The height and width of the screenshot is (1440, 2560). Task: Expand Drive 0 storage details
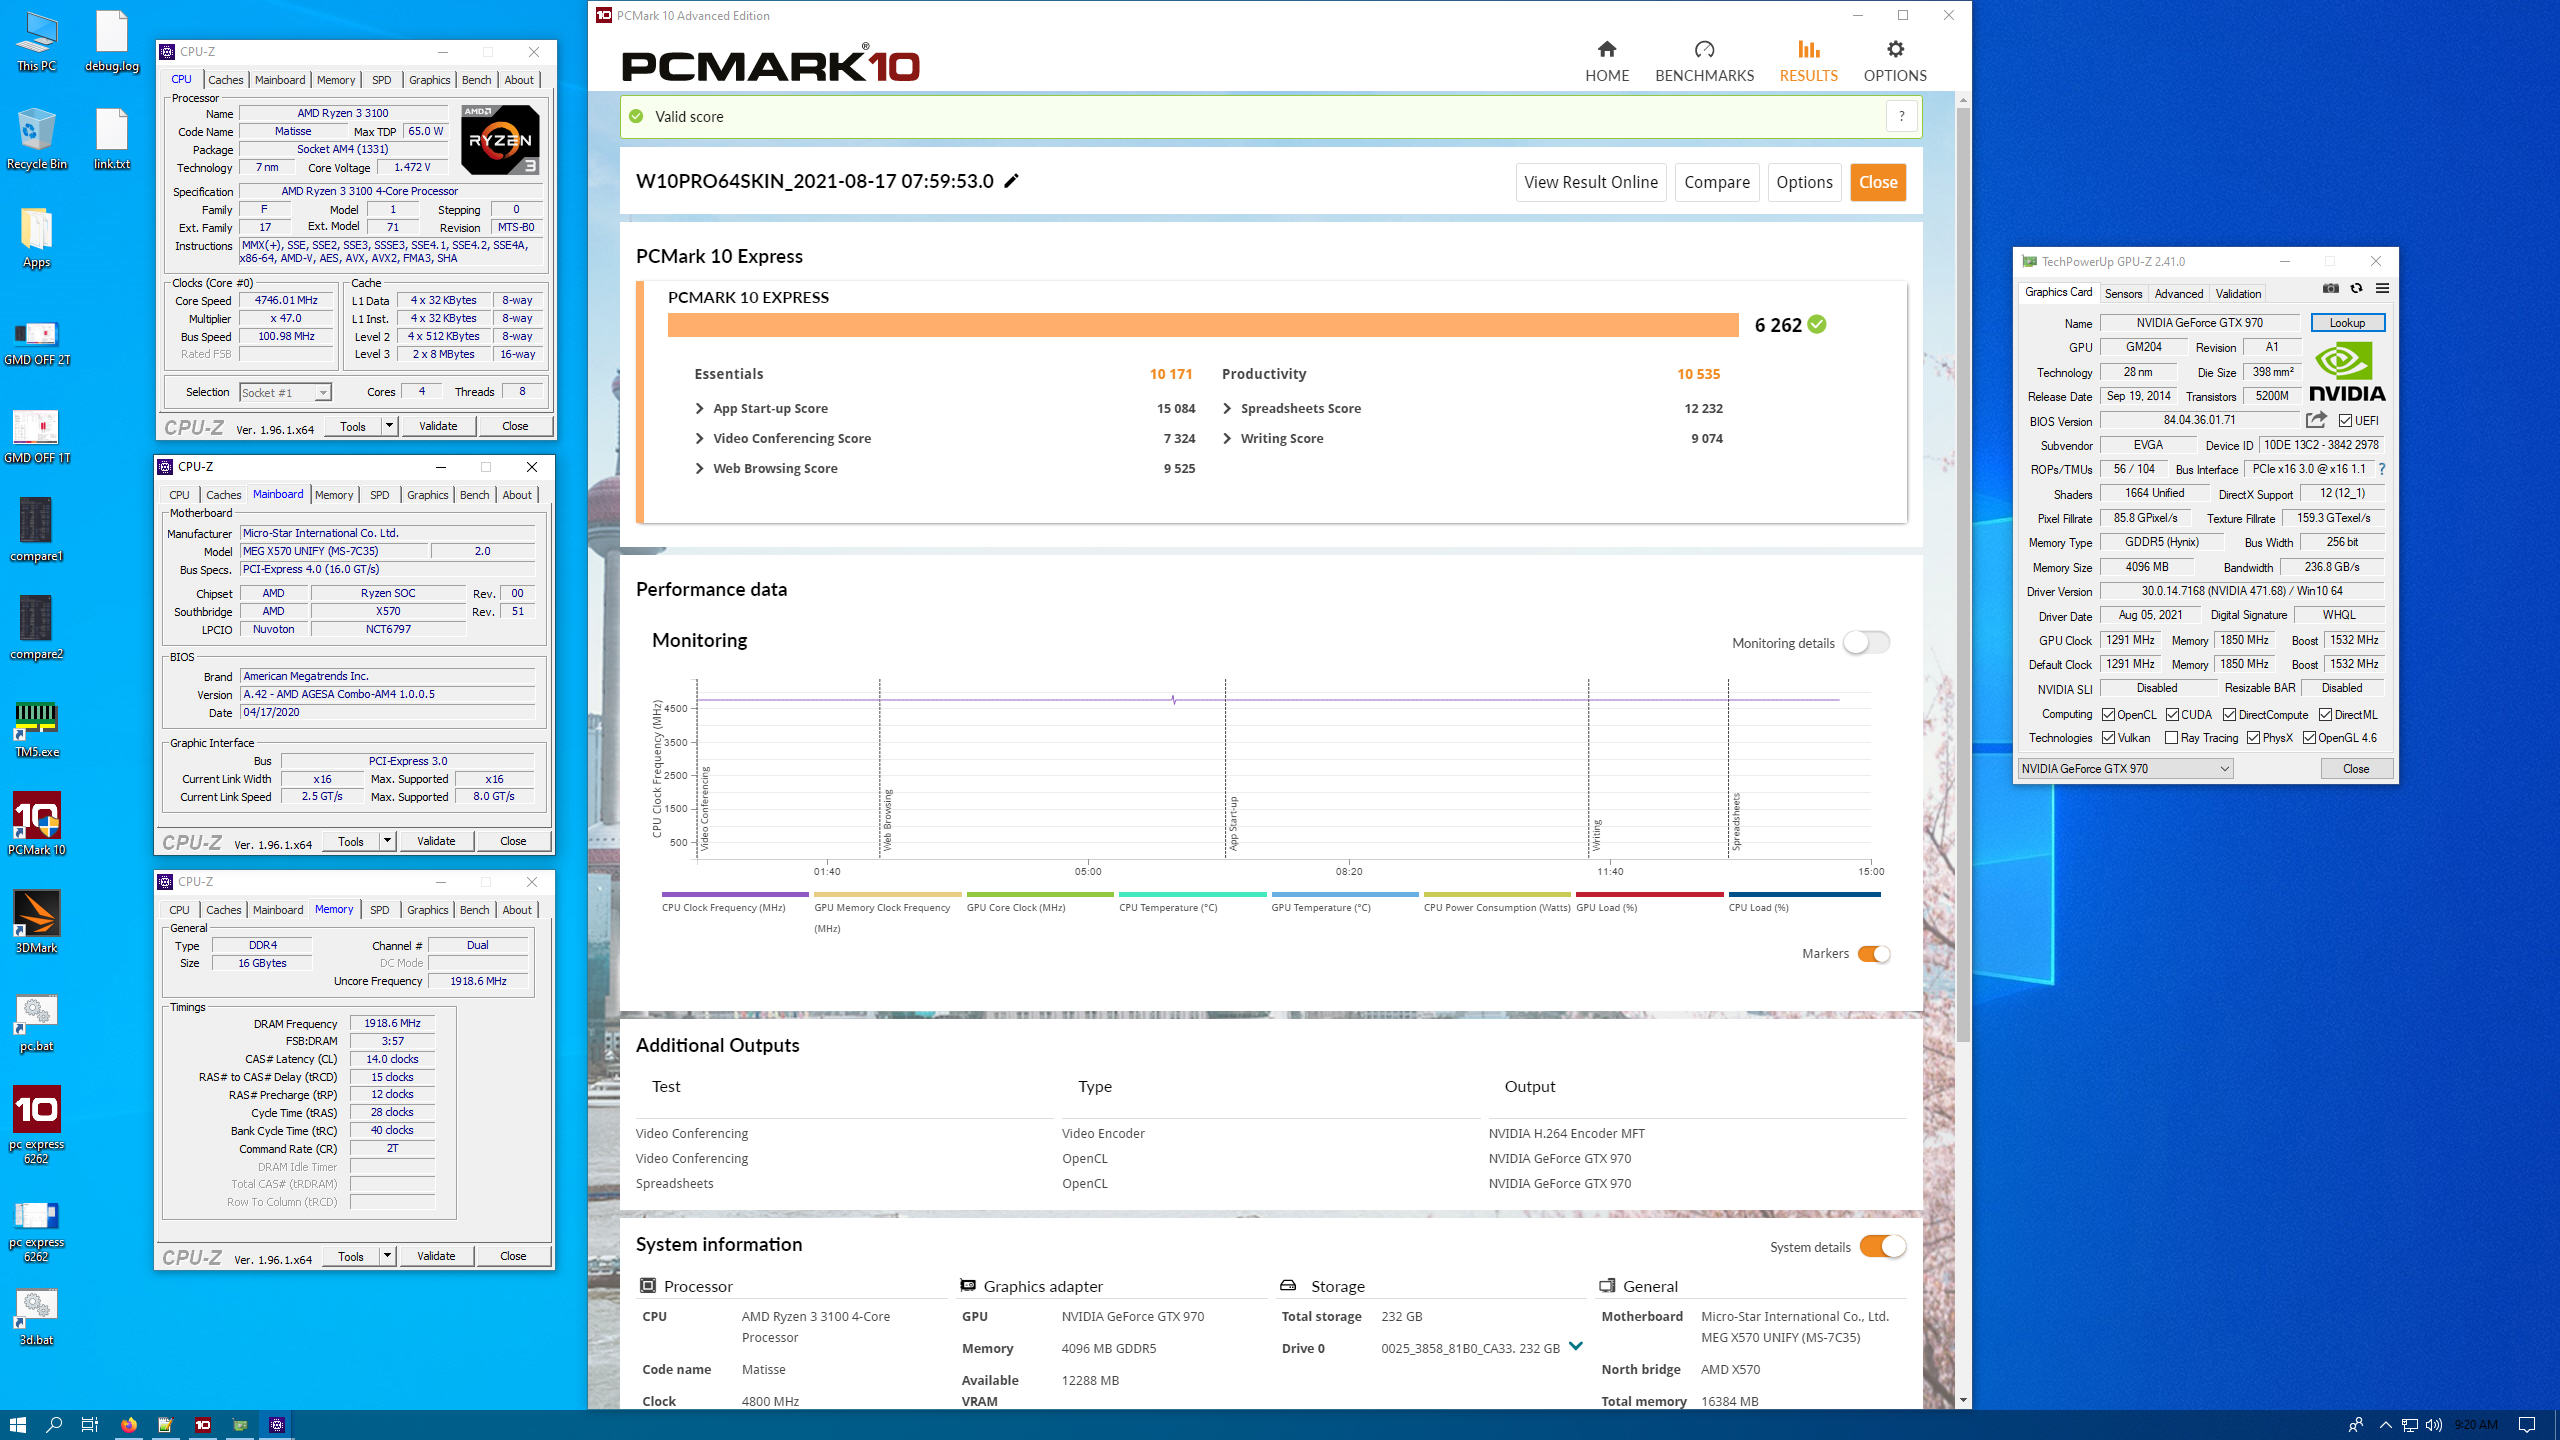pyautogui.click(x=1575, y=1346)
